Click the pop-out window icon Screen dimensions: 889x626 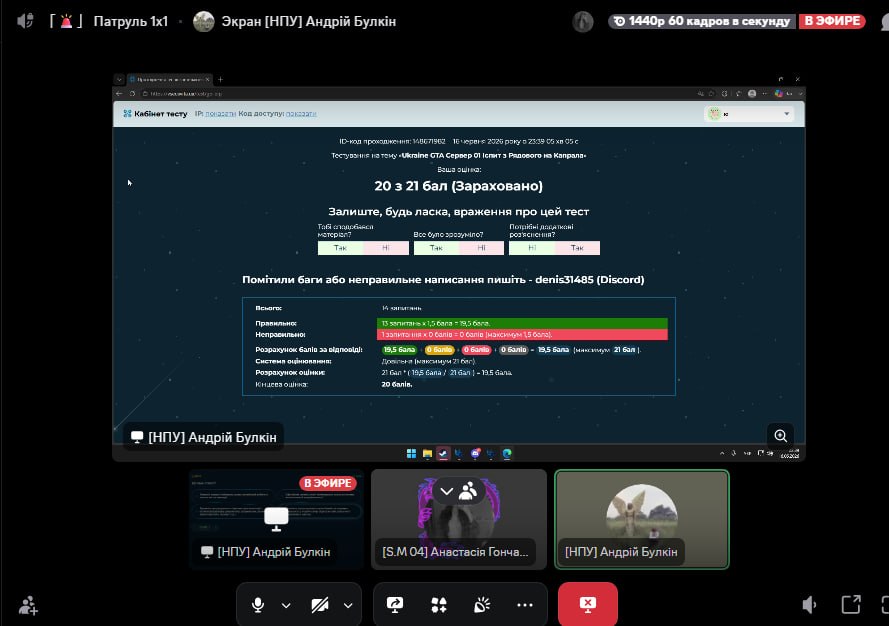(x=850, y=604)
